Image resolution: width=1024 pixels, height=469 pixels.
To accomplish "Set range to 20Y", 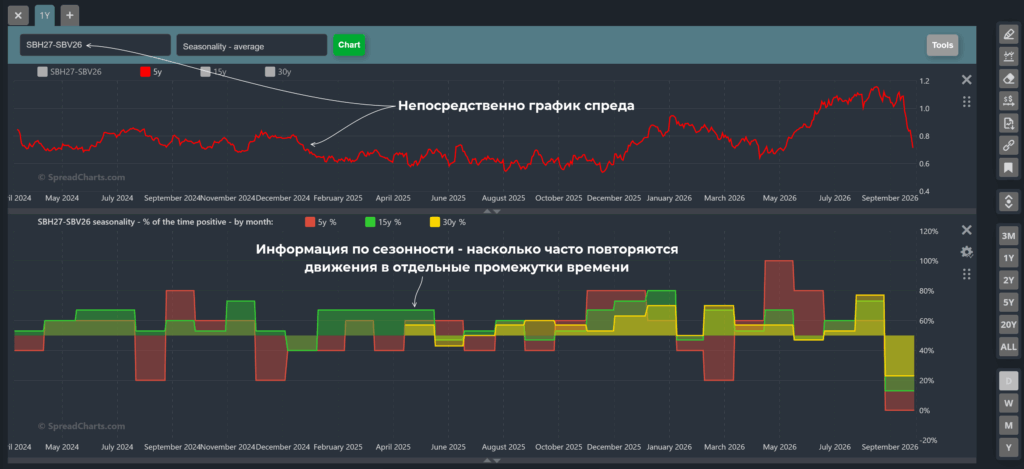I will (x=1008, y=325).
